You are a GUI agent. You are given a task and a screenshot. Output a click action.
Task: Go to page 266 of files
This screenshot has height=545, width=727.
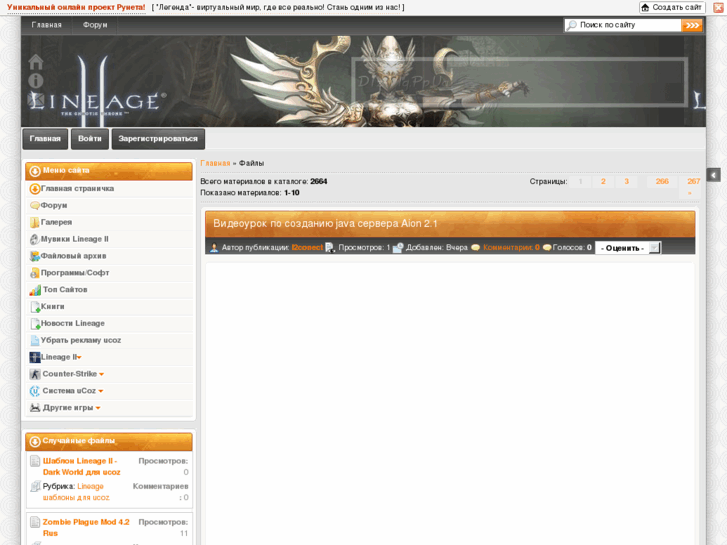tap(662, 182)
